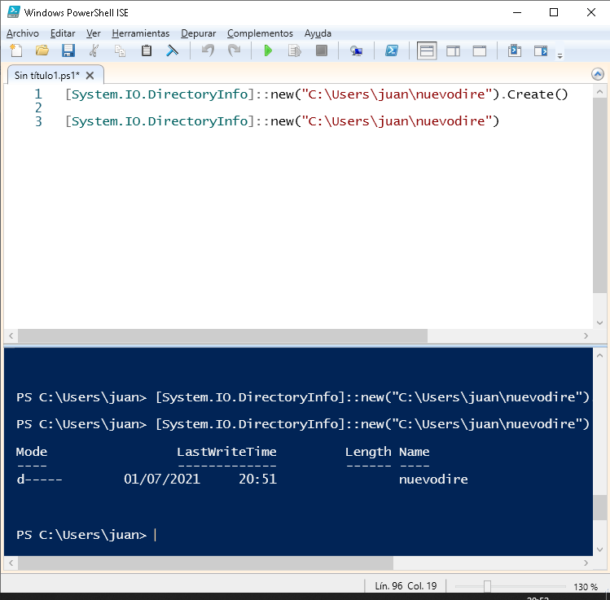
Task: Click the console pane horizontal scrollbar thumb
Action: tap(205, 563)
